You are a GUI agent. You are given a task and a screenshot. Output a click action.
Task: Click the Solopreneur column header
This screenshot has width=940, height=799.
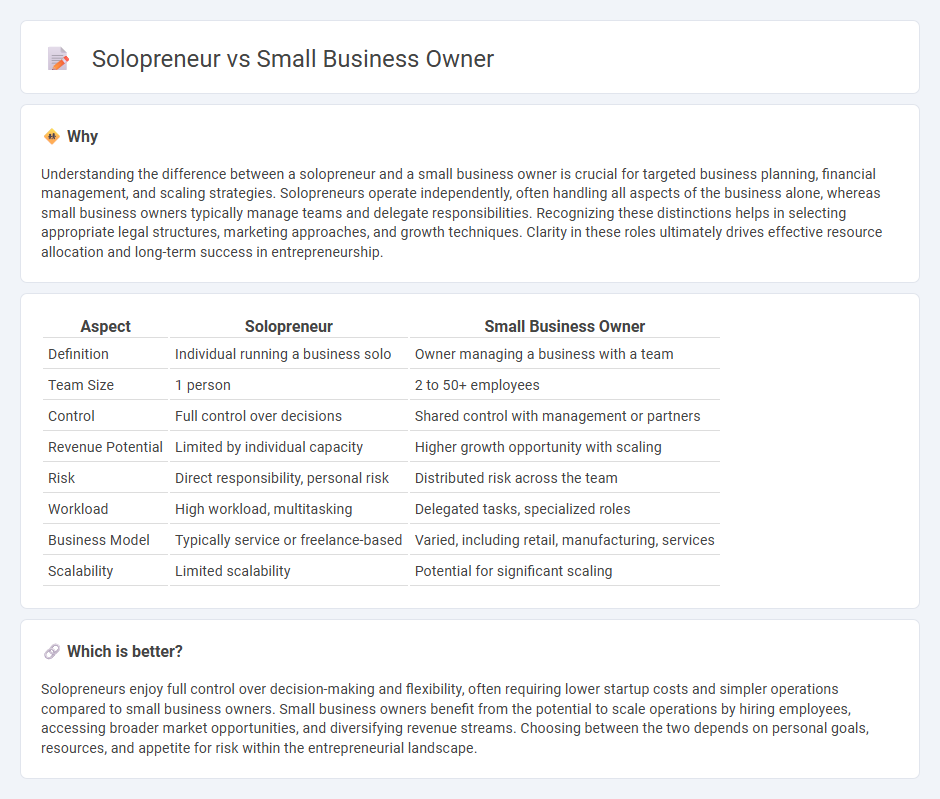coord(288,326)
